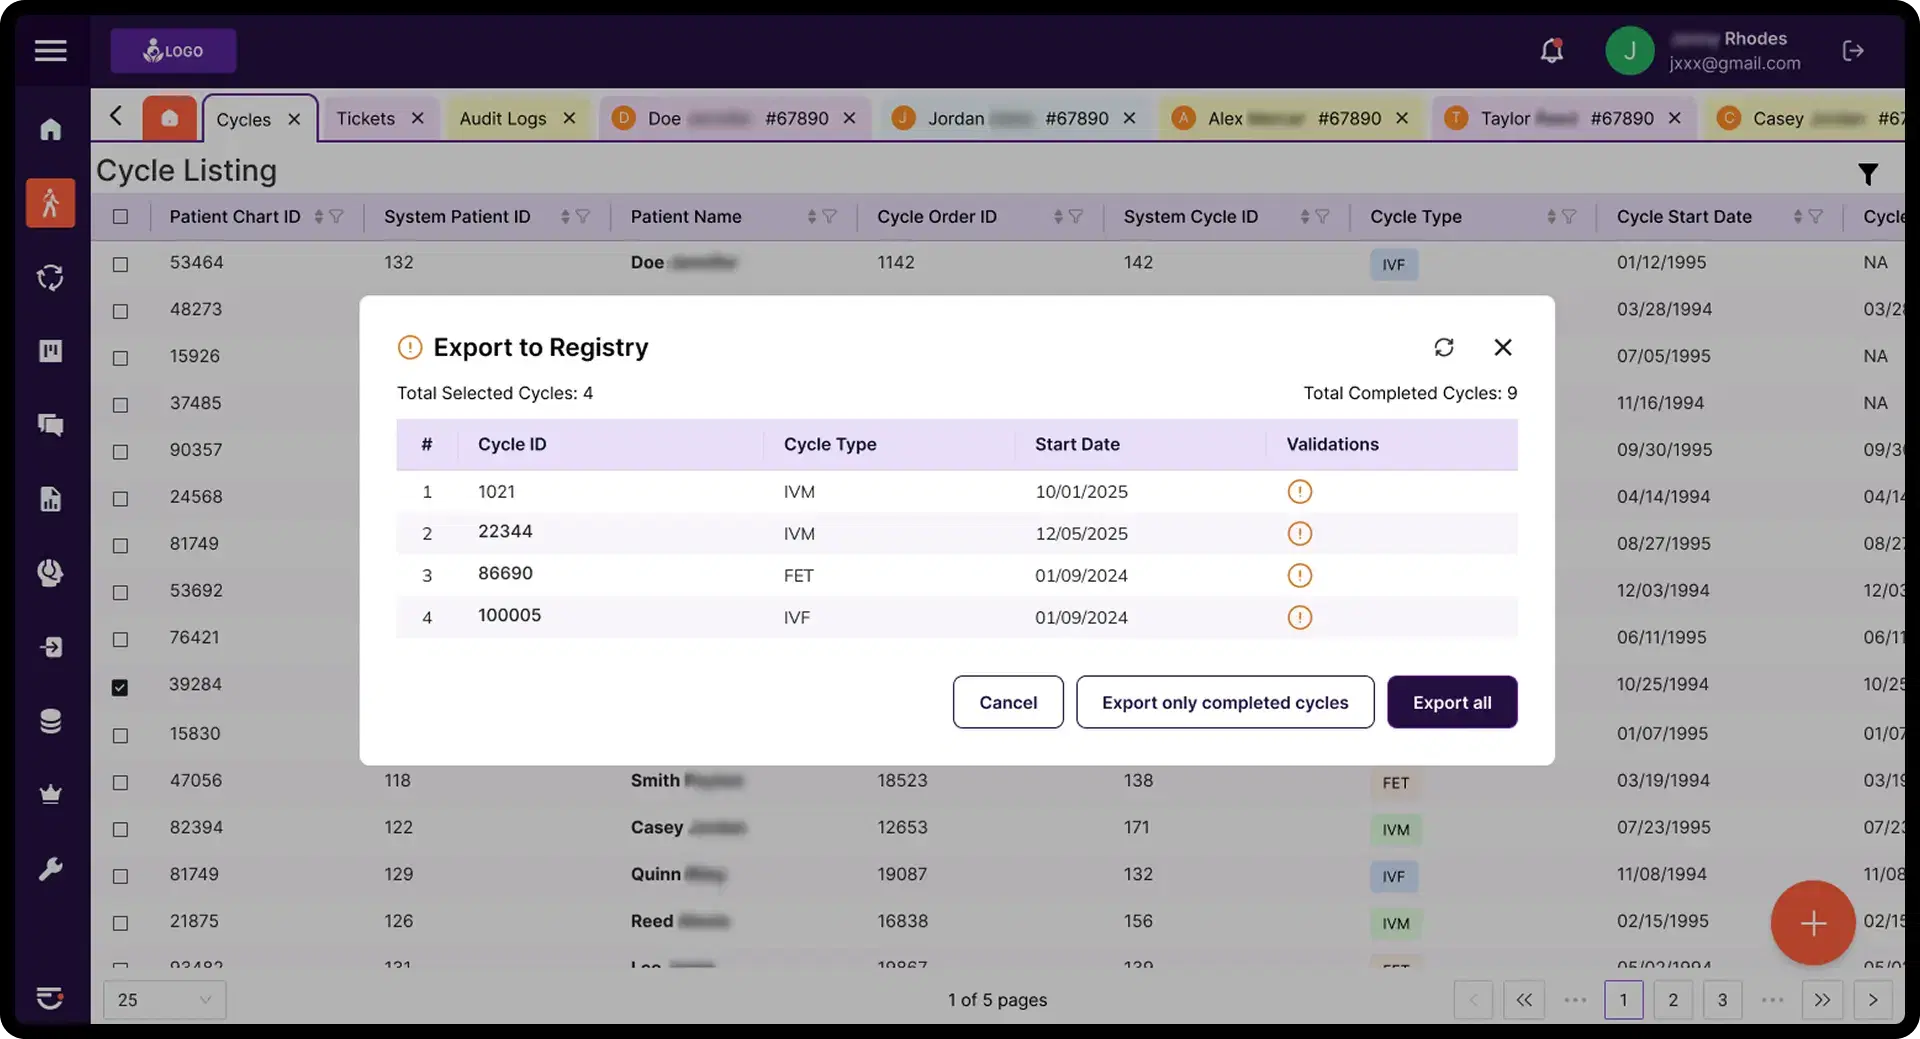Image resolution: width=1920 pixels, height=1039 pixels.
Task: Click the notifications bell icon
Action: coord(1552,50)
